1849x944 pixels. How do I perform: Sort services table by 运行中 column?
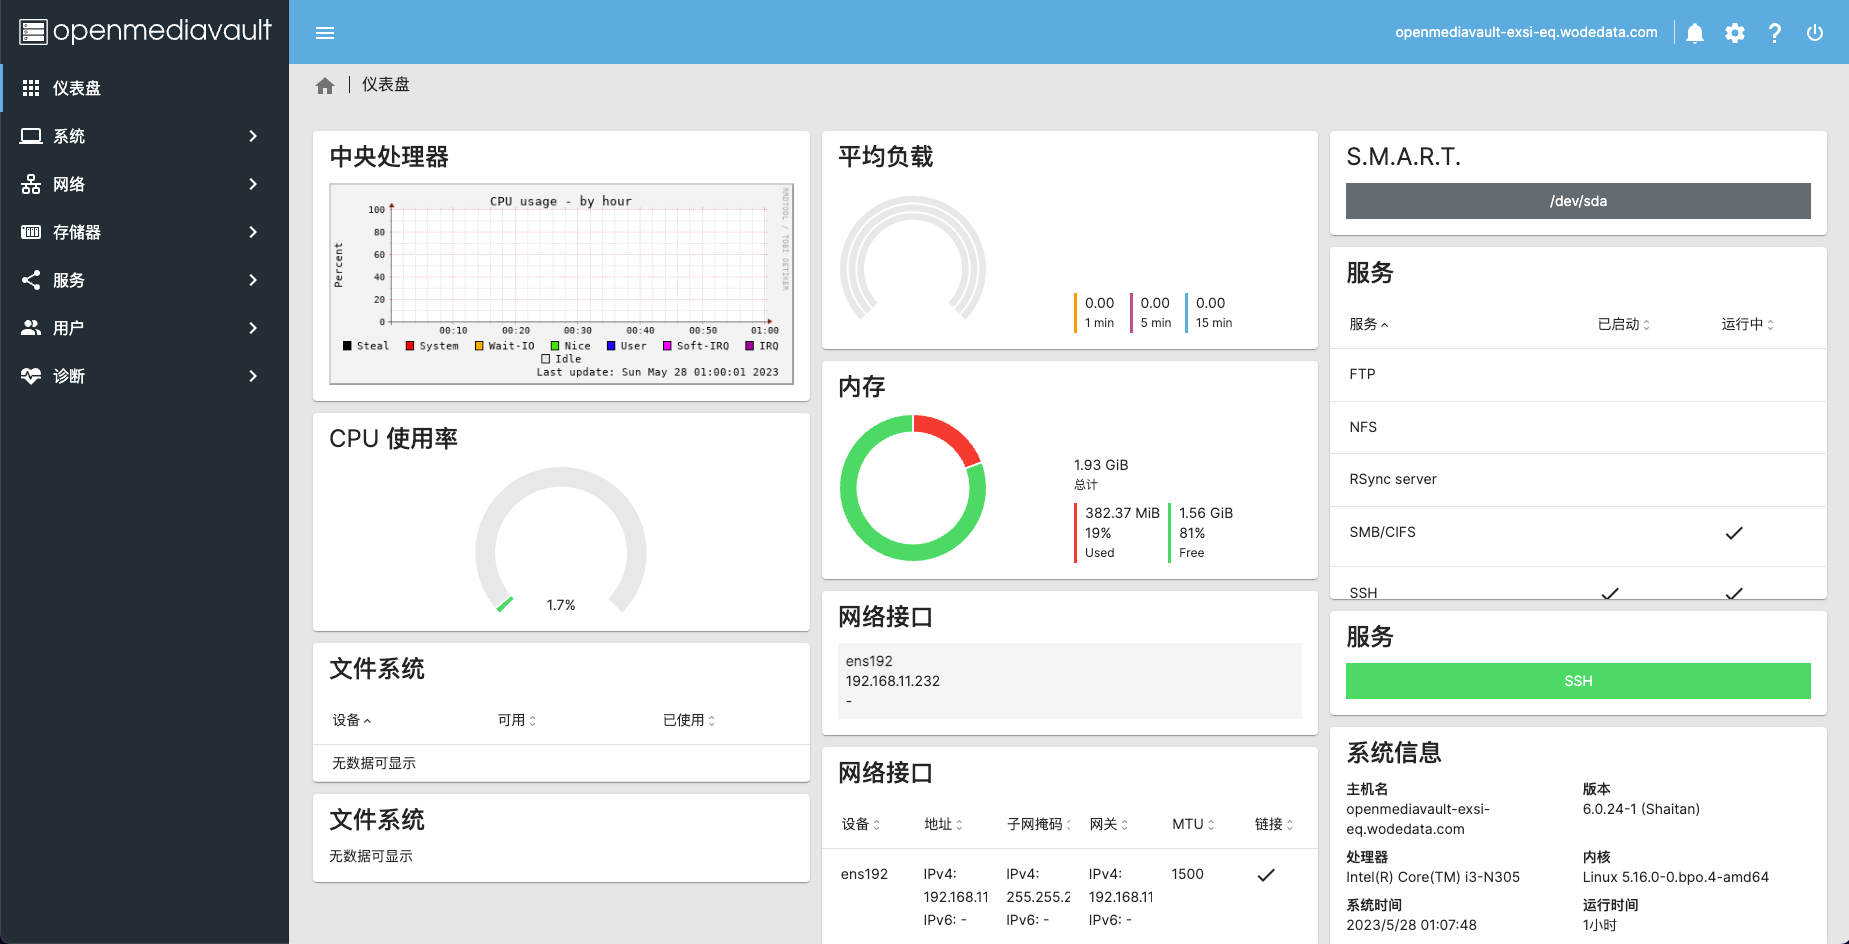[1747, 324]
